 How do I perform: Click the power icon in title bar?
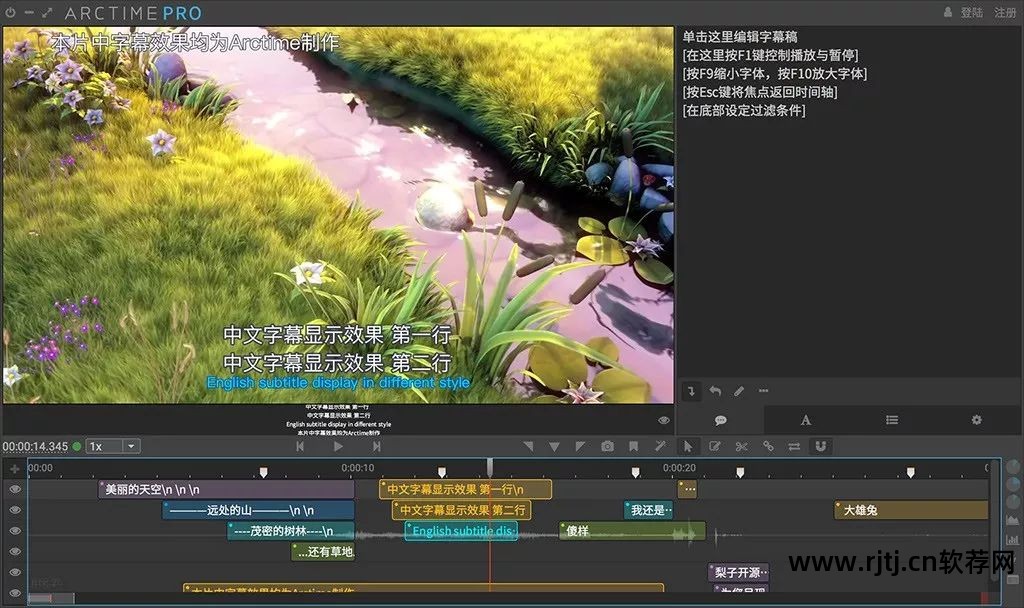coord(10,12)
